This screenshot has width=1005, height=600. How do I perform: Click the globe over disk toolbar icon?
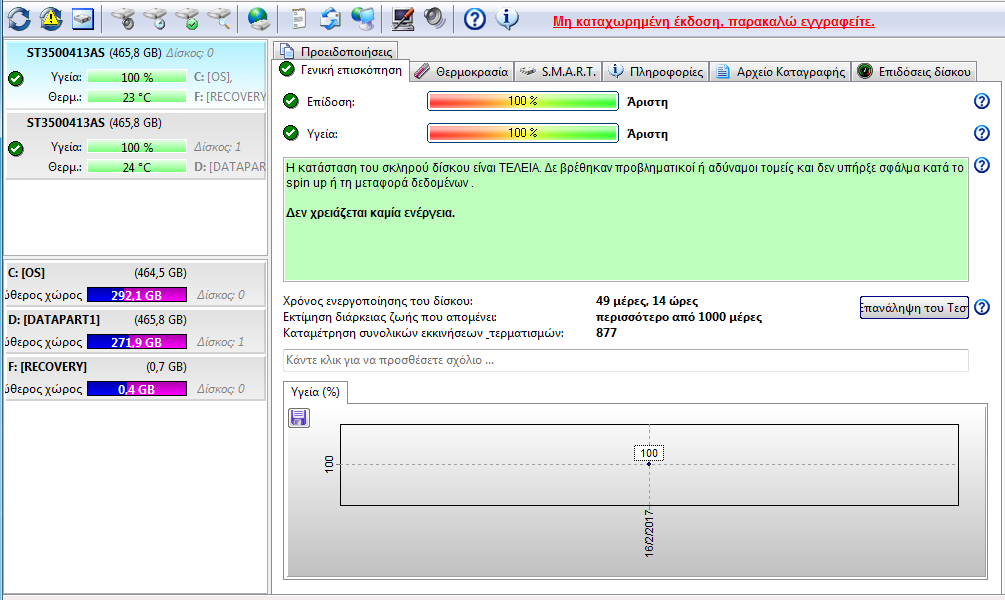pyautogui.click(x=259, y=18)
